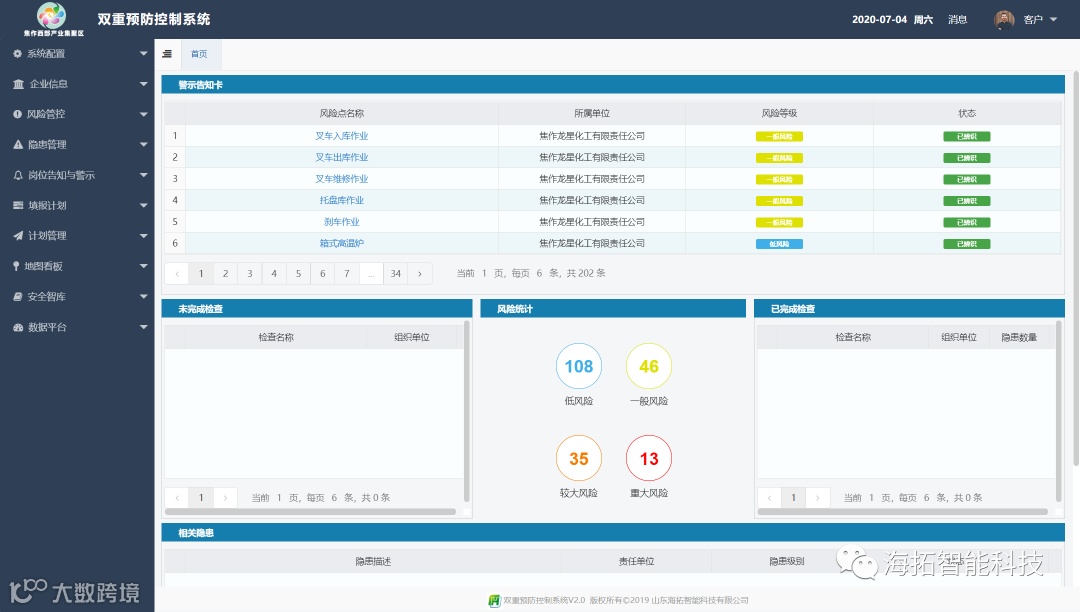Click previous page arrow in 警示告知卡
Screen dimensions: 1080x612
click(177, 273)
